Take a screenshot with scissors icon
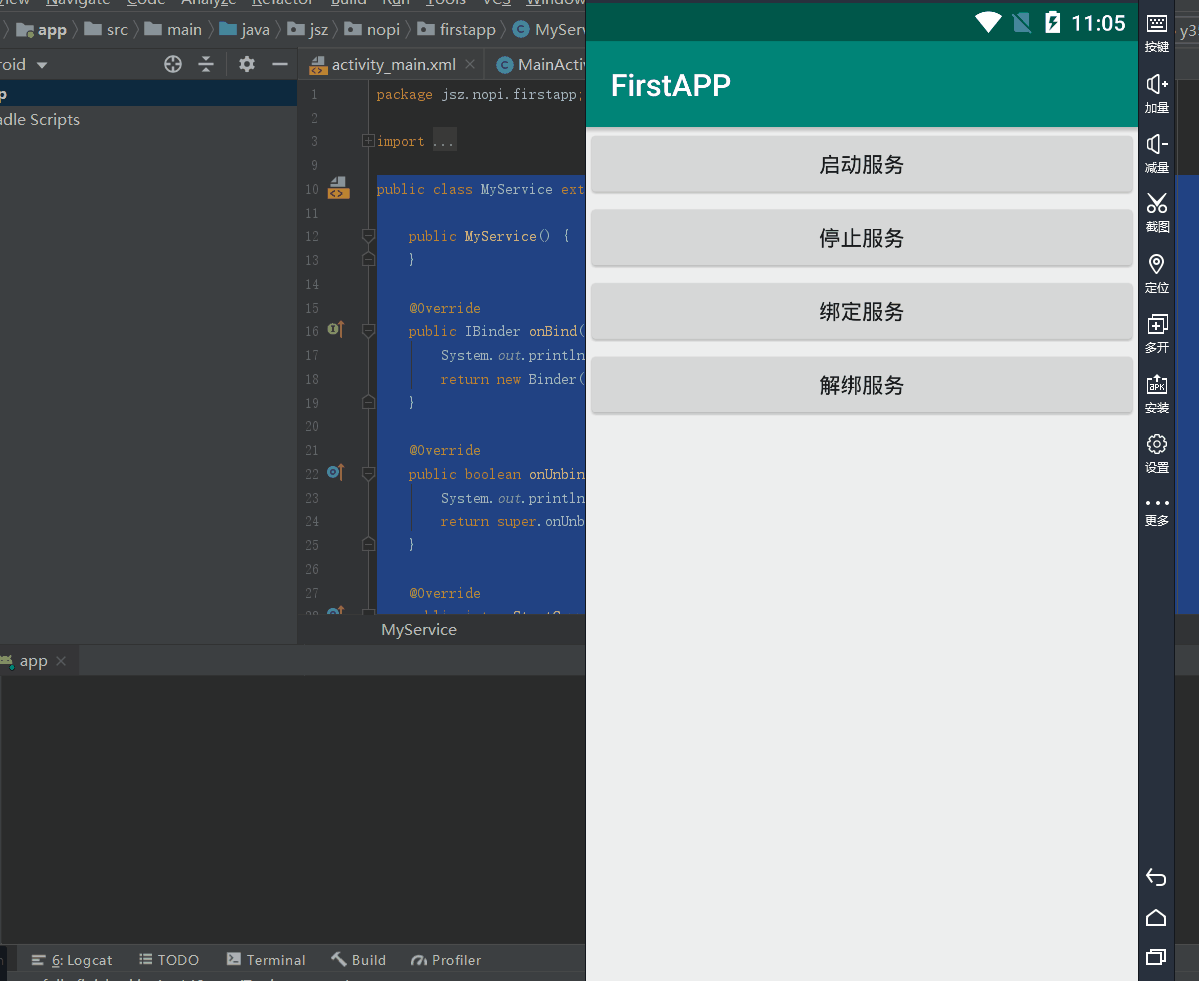This screenshot has width=1199, height=981. [1156, 204]
